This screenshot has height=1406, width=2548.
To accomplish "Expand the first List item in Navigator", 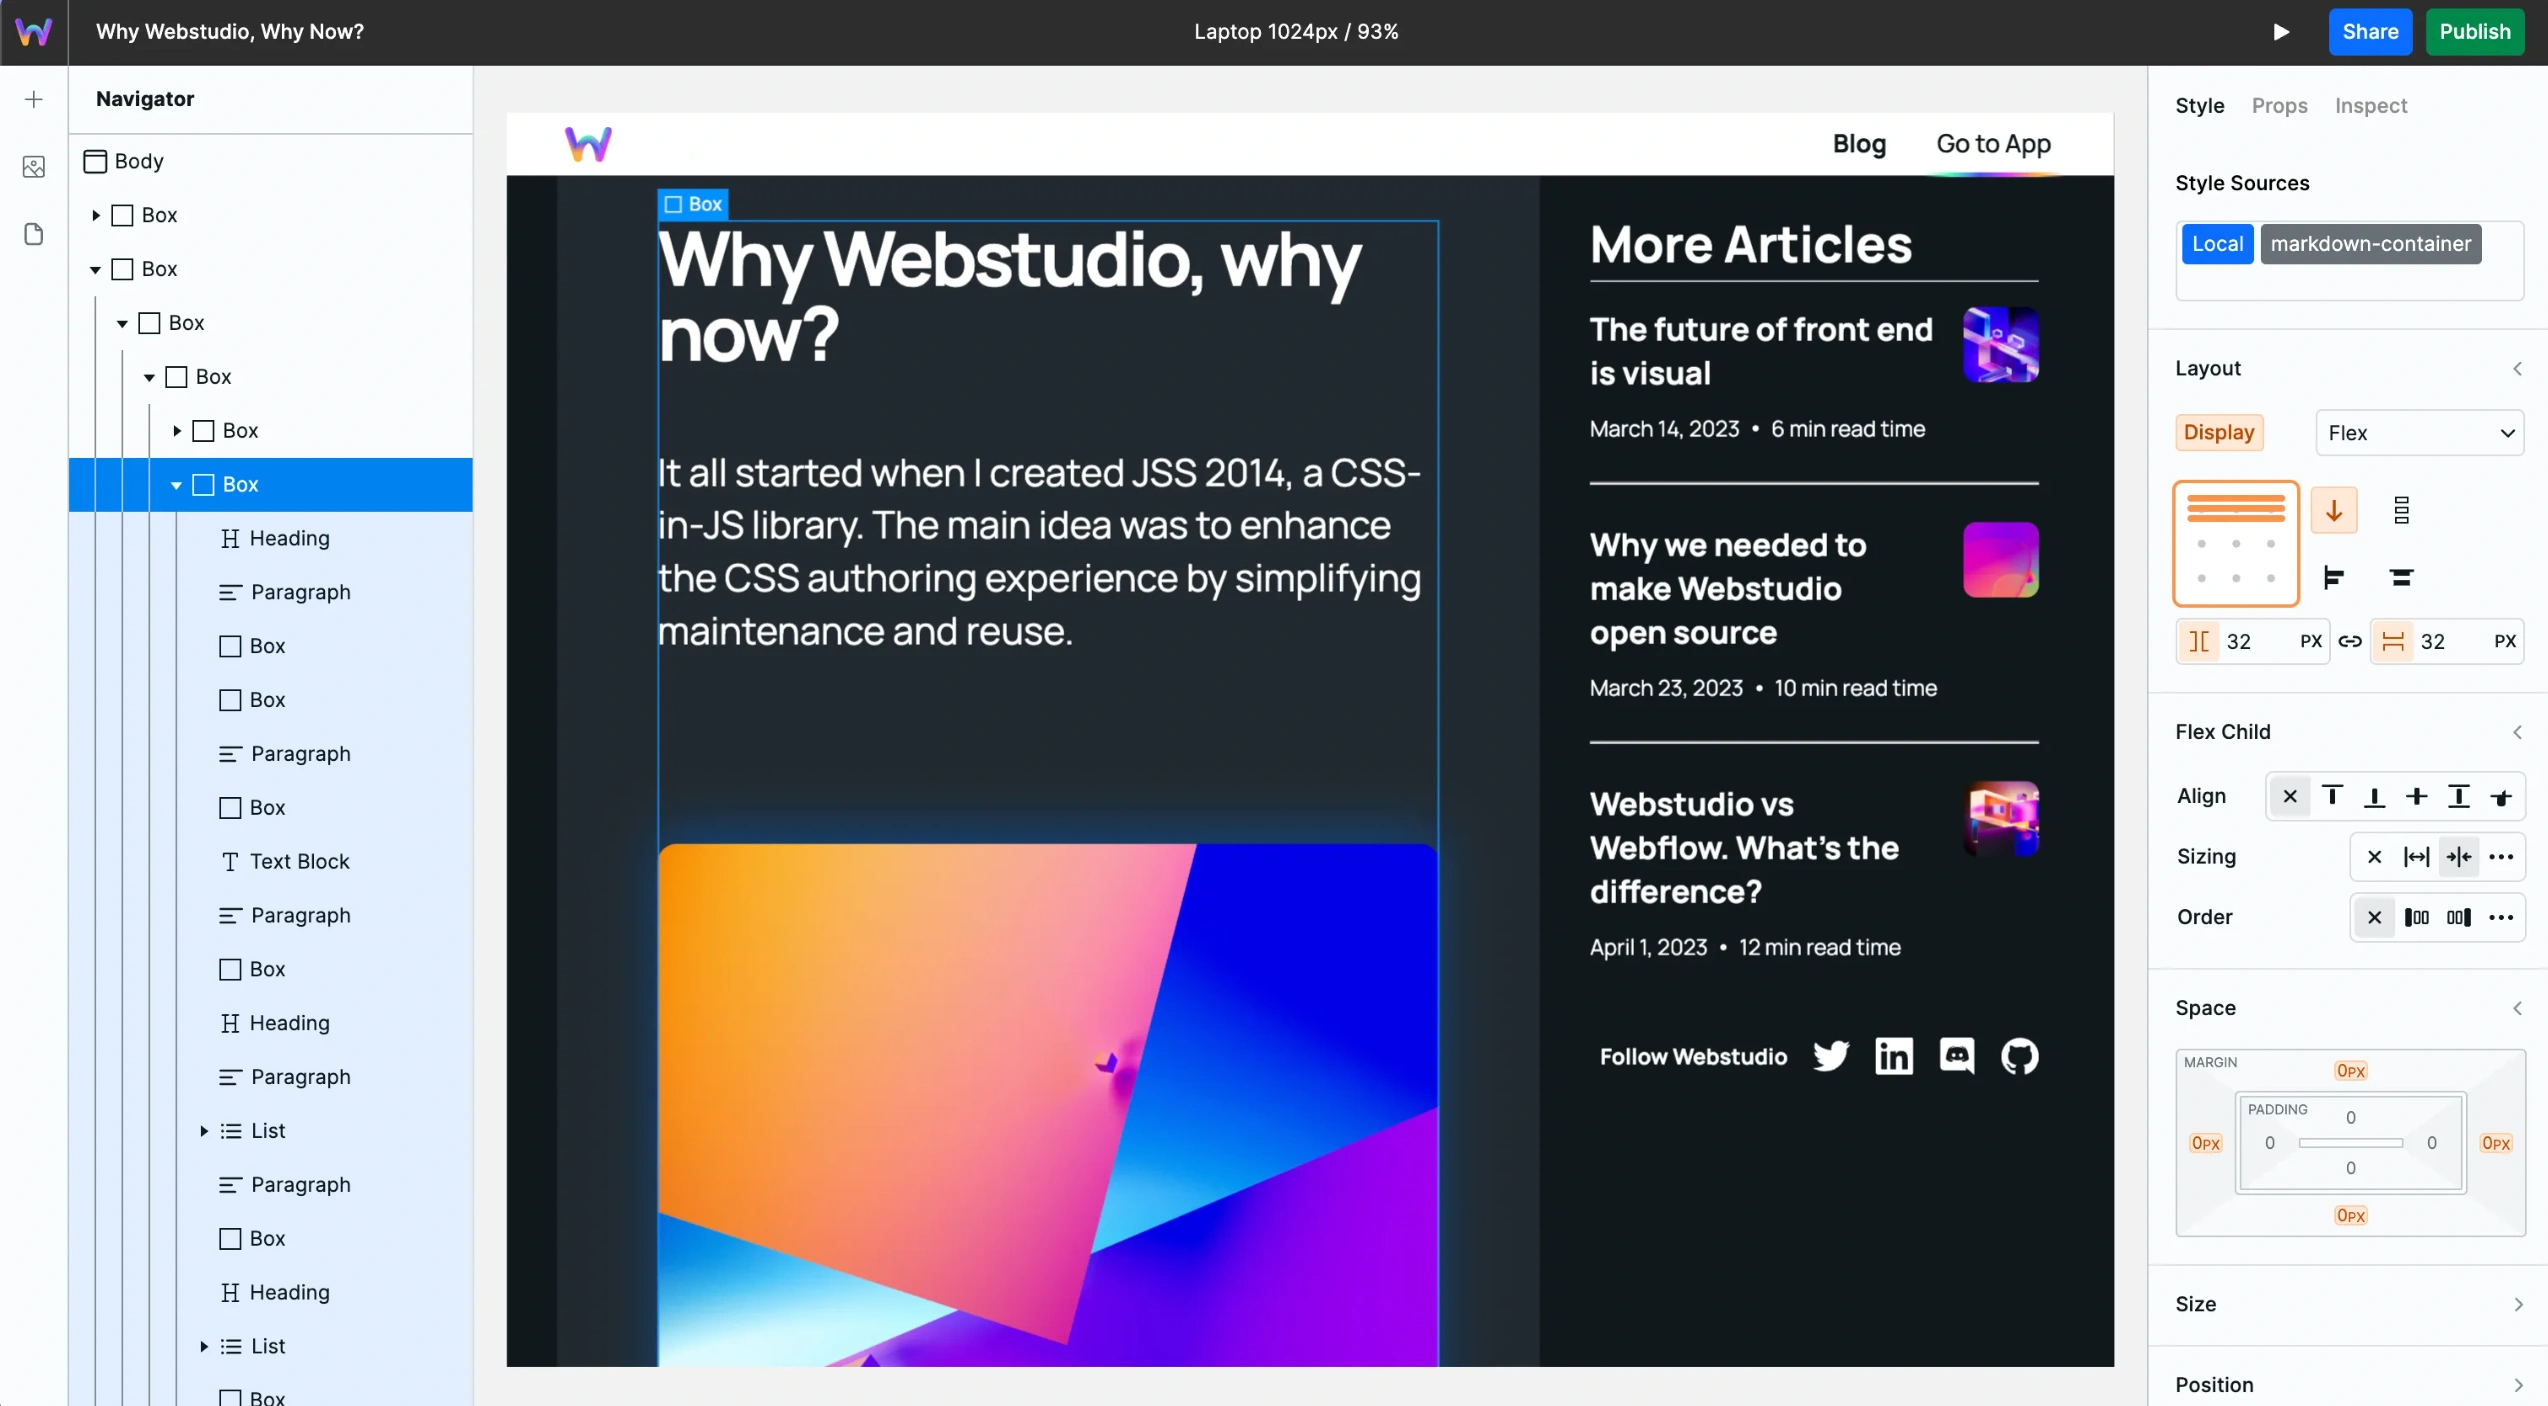I will 203,1131.
